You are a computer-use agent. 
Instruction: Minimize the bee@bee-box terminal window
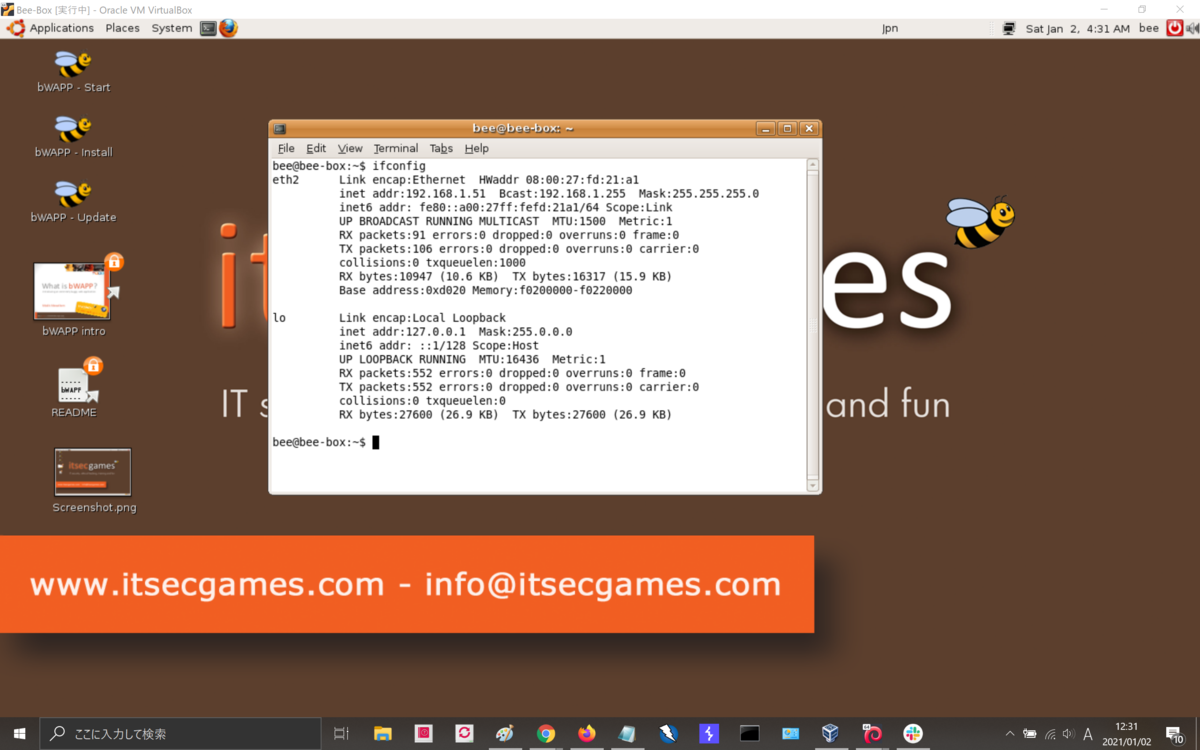pos(766,129)
